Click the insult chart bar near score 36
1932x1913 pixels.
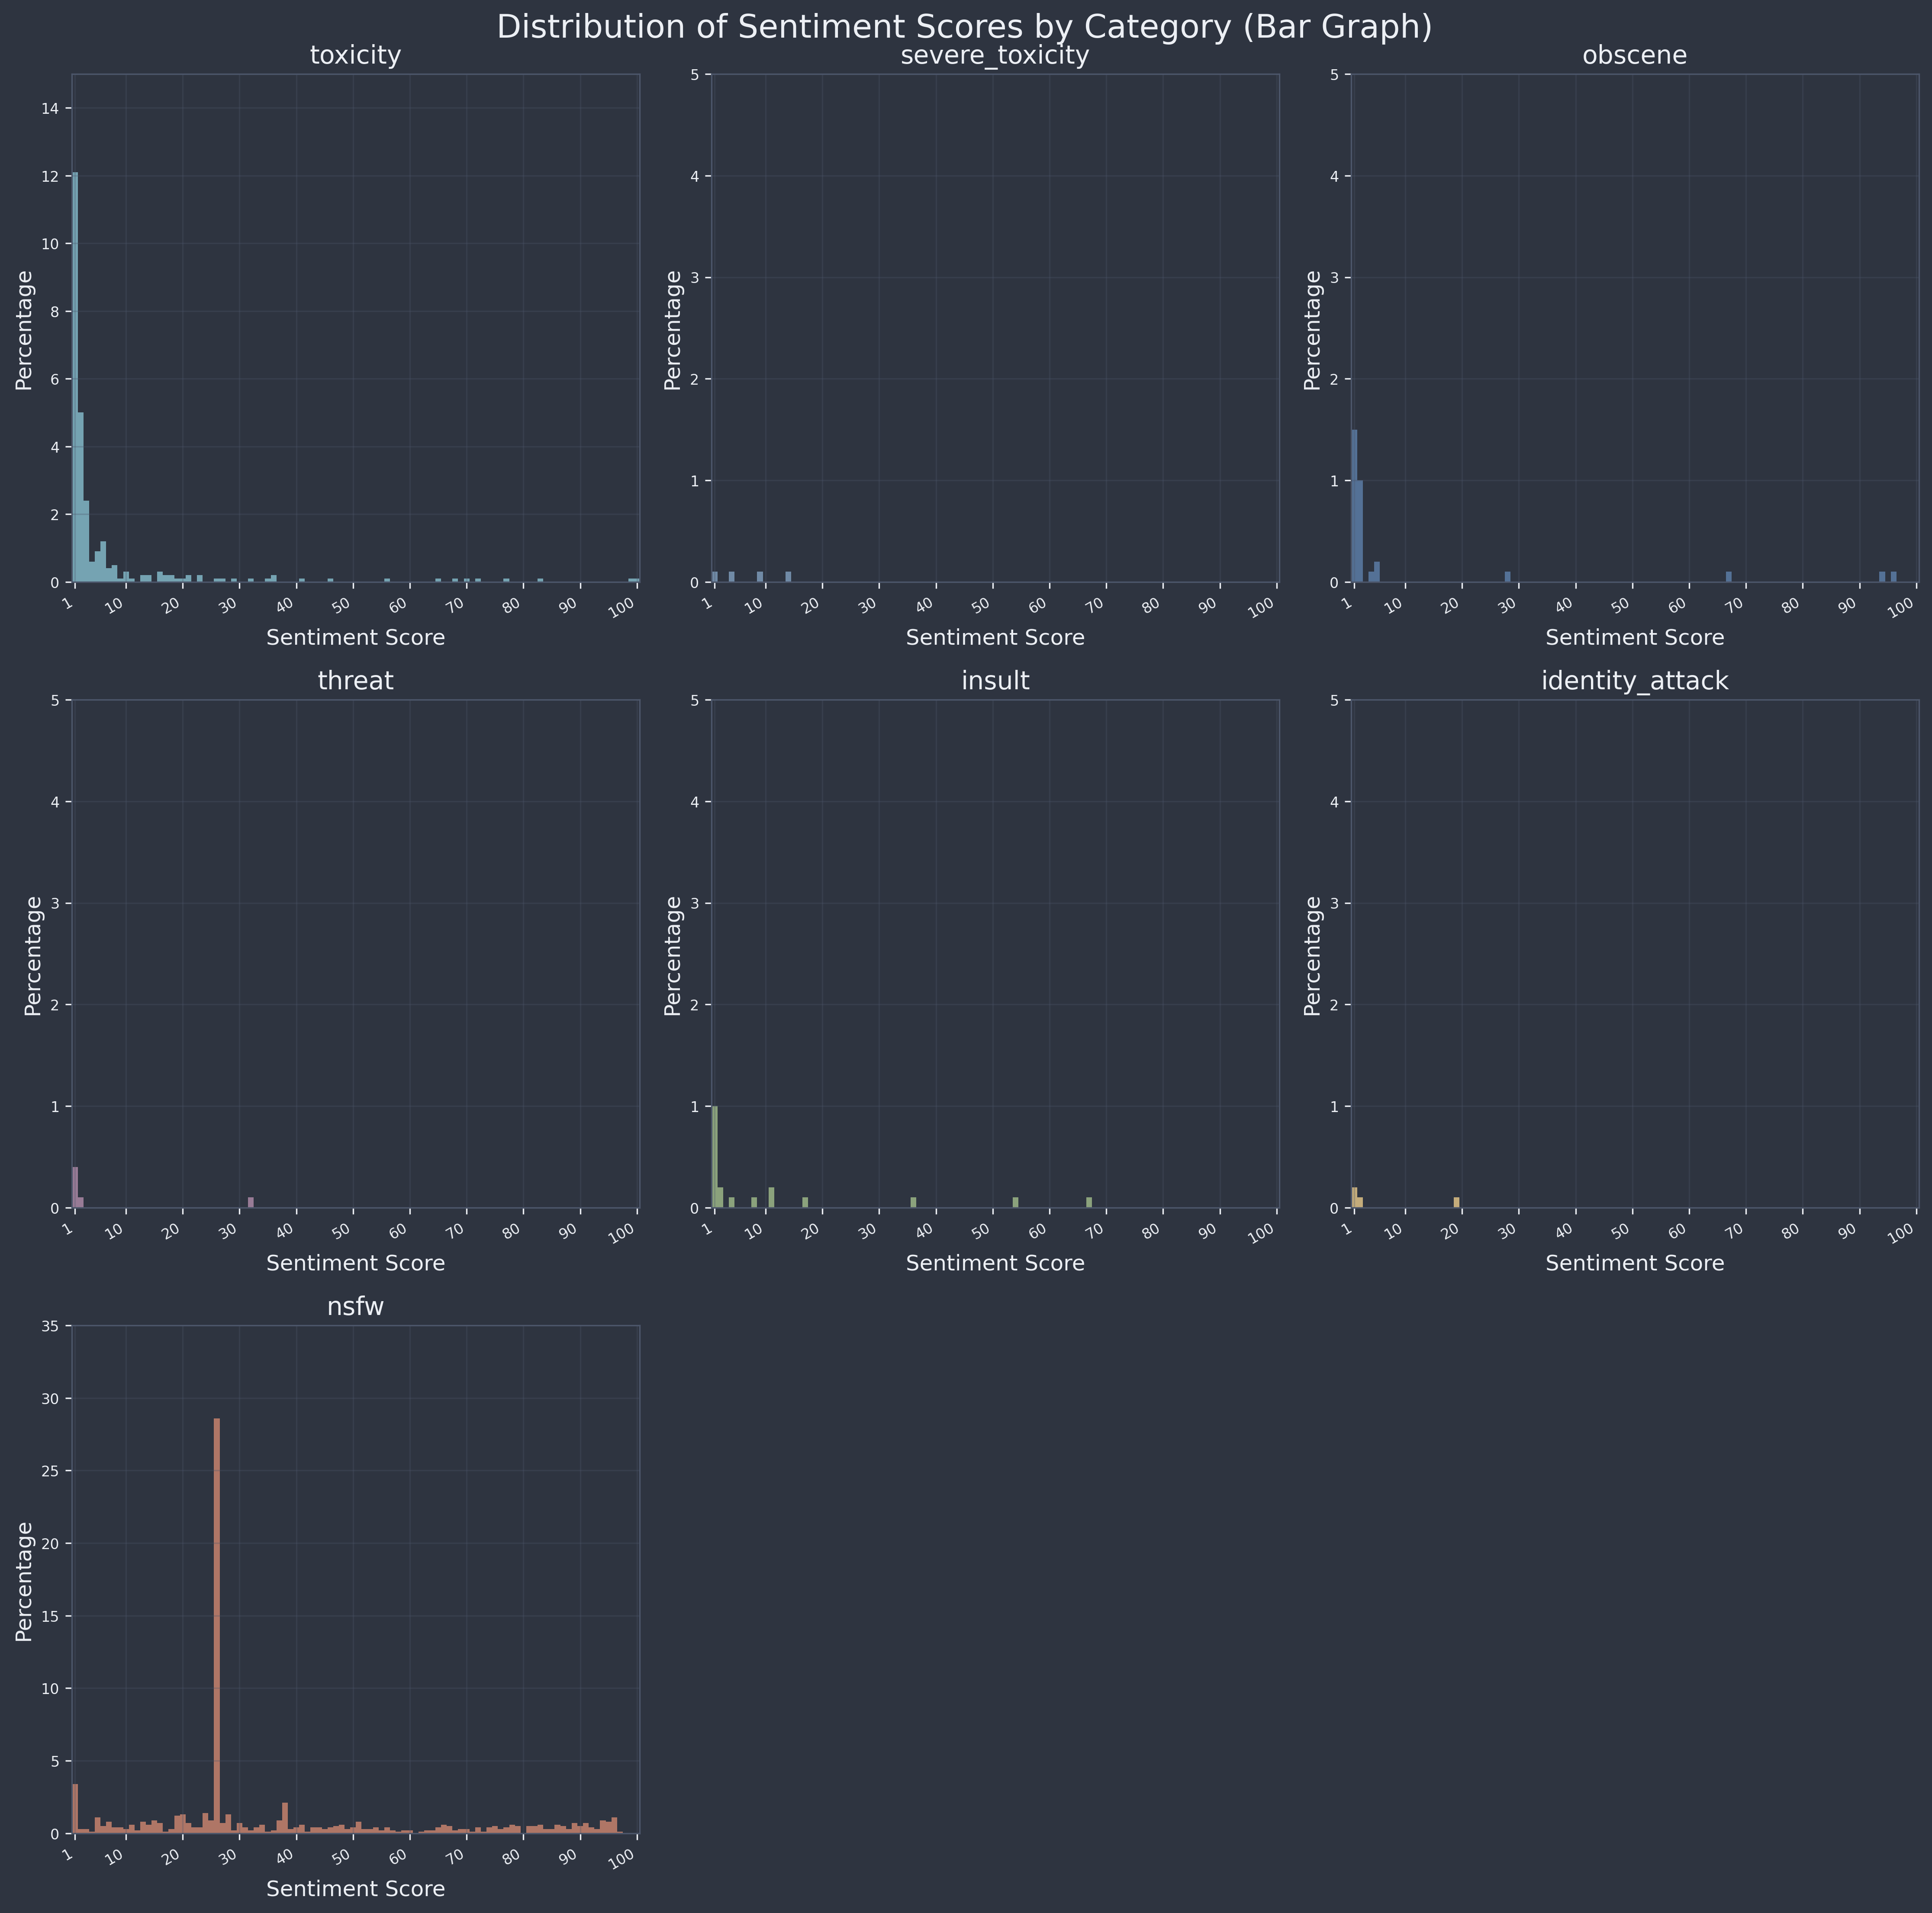(913, 1202)
